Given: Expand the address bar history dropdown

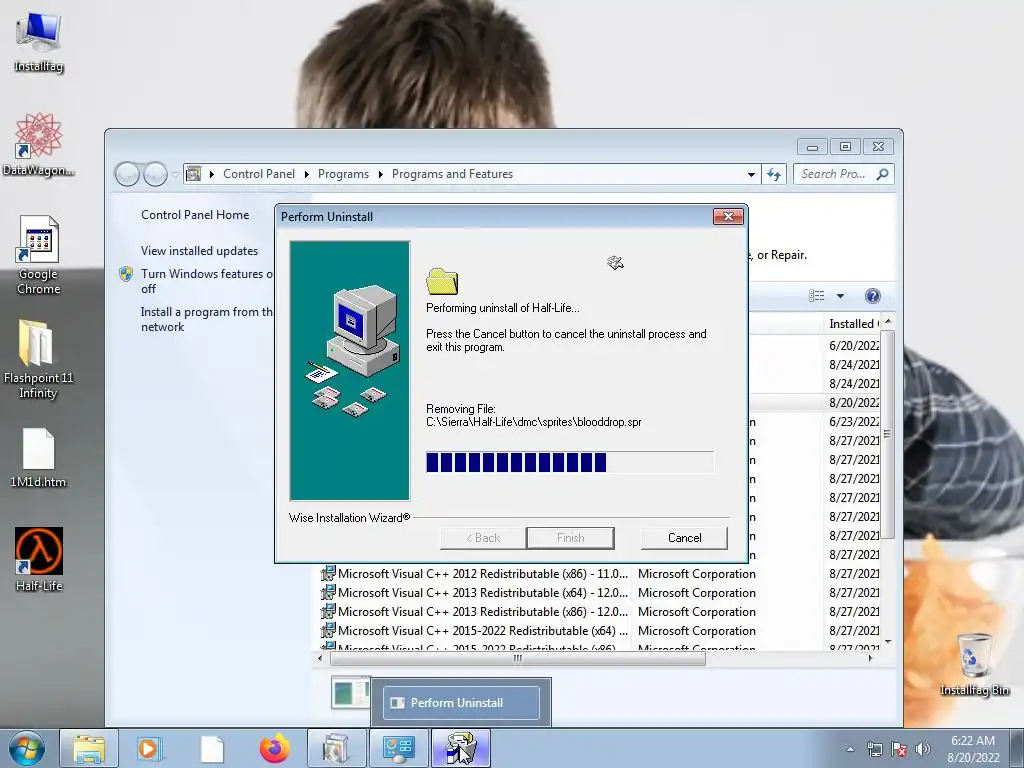Looking at the screenshot, I should 751,174.
